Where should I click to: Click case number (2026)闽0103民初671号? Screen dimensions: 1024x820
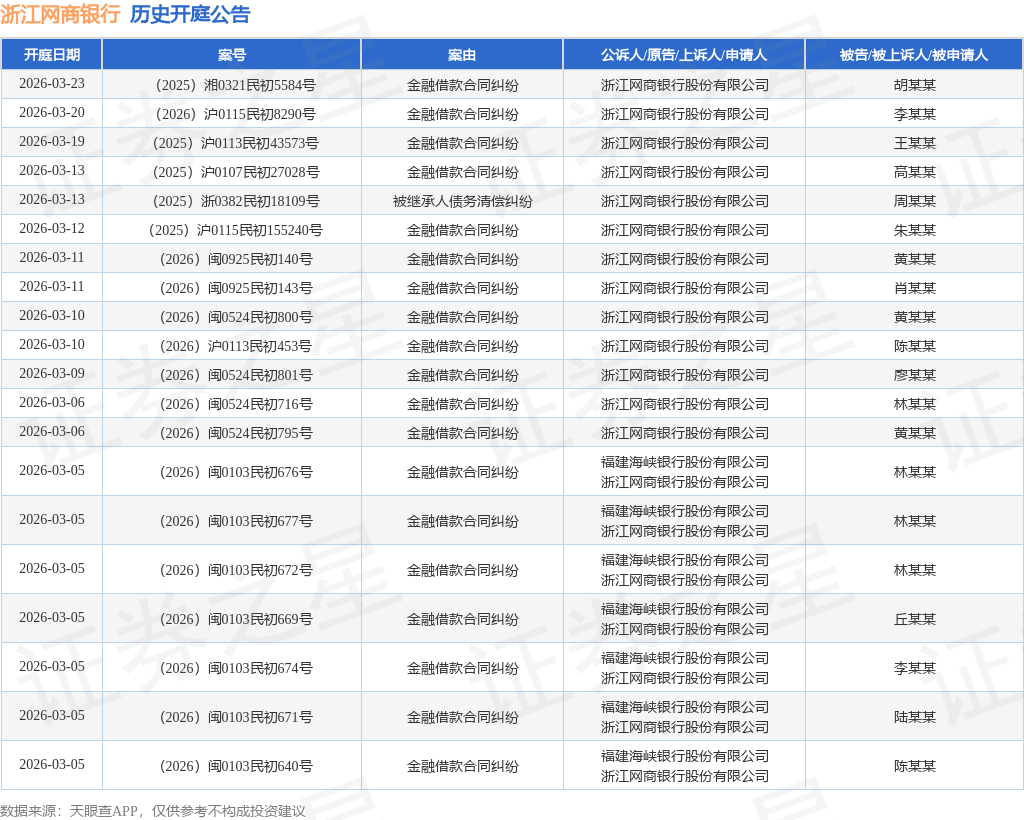pyautogui.click(x=232, y=717)
